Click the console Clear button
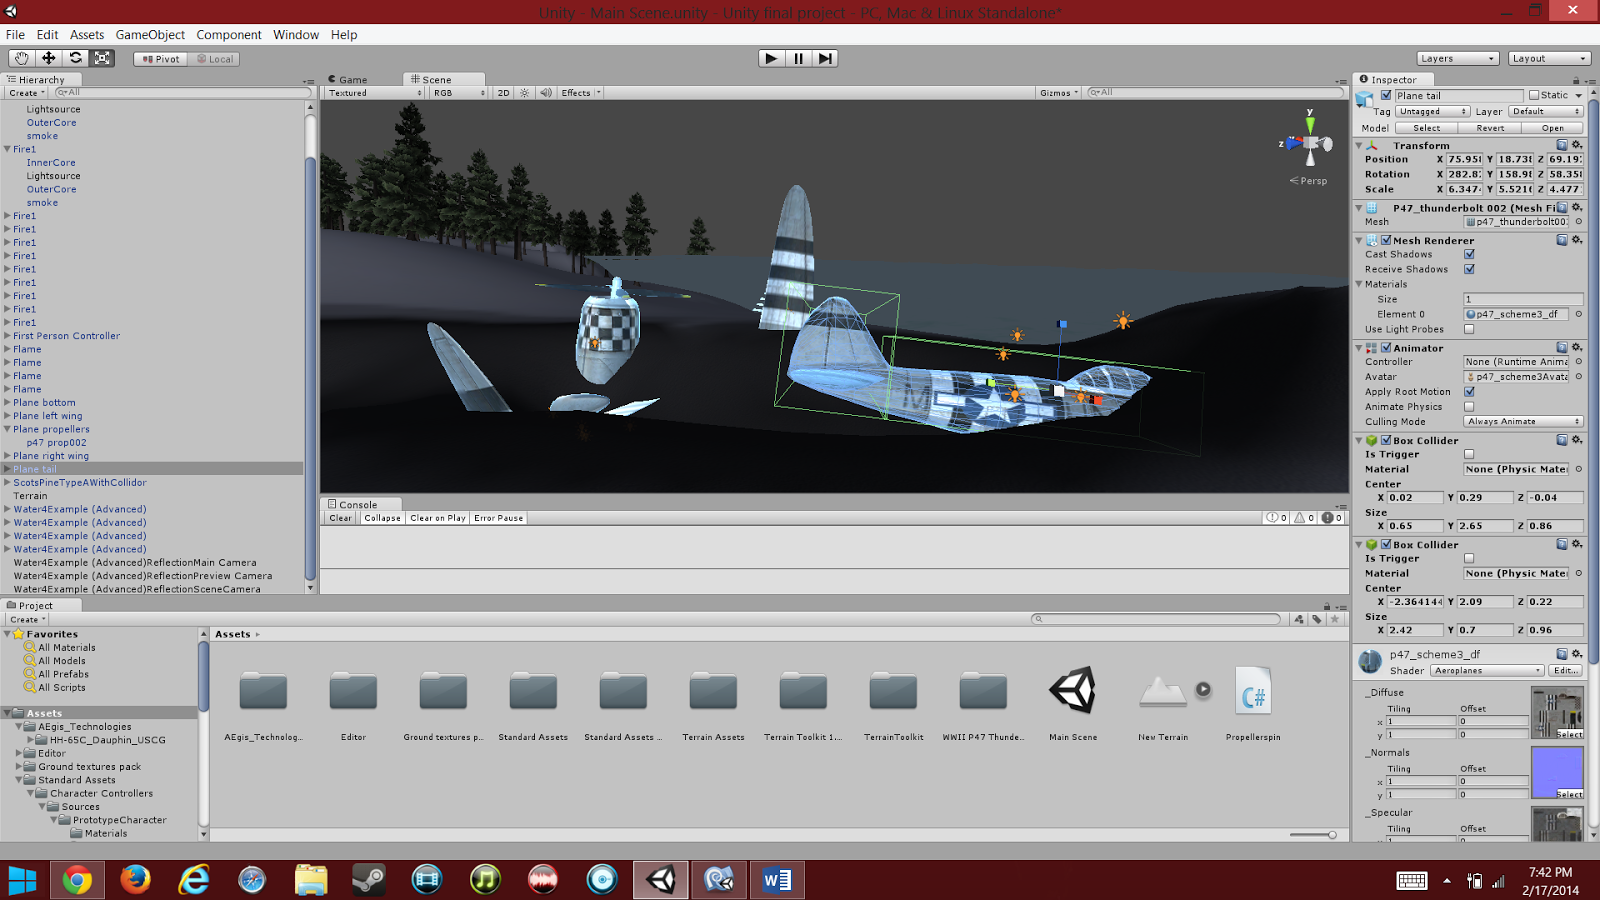The image size is (1600, 900). coord(341,518)
